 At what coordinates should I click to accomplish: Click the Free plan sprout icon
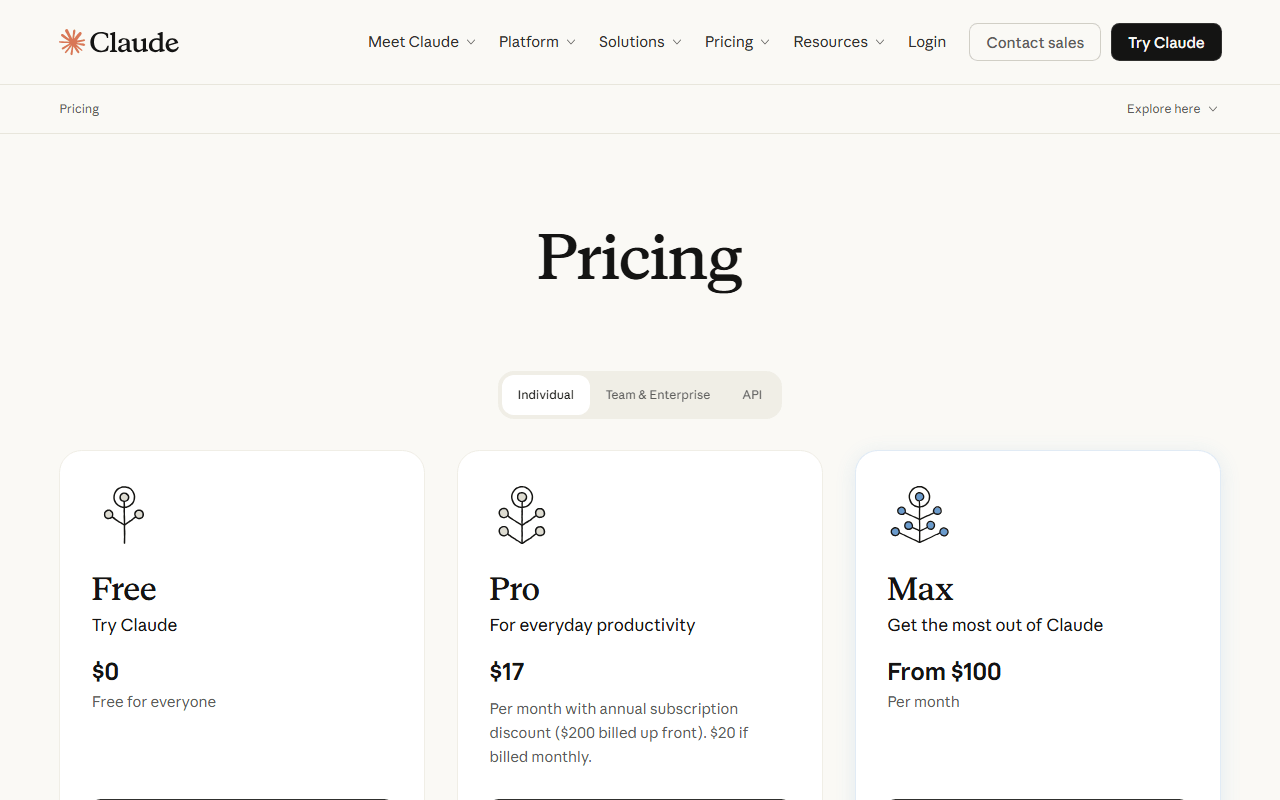point(124,515)
